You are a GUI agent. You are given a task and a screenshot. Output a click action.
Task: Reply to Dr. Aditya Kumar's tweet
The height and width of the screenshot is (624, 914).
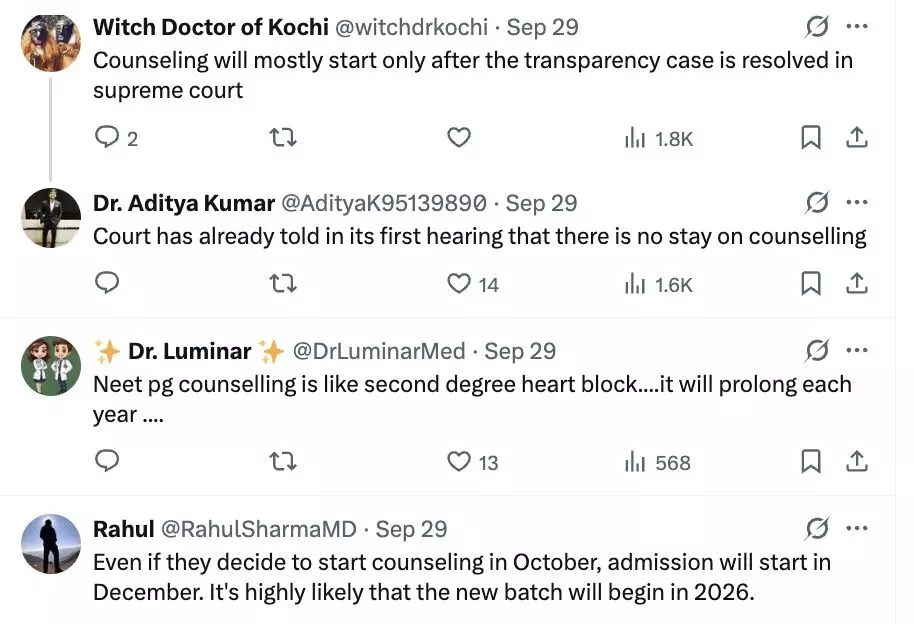point(107,284)
